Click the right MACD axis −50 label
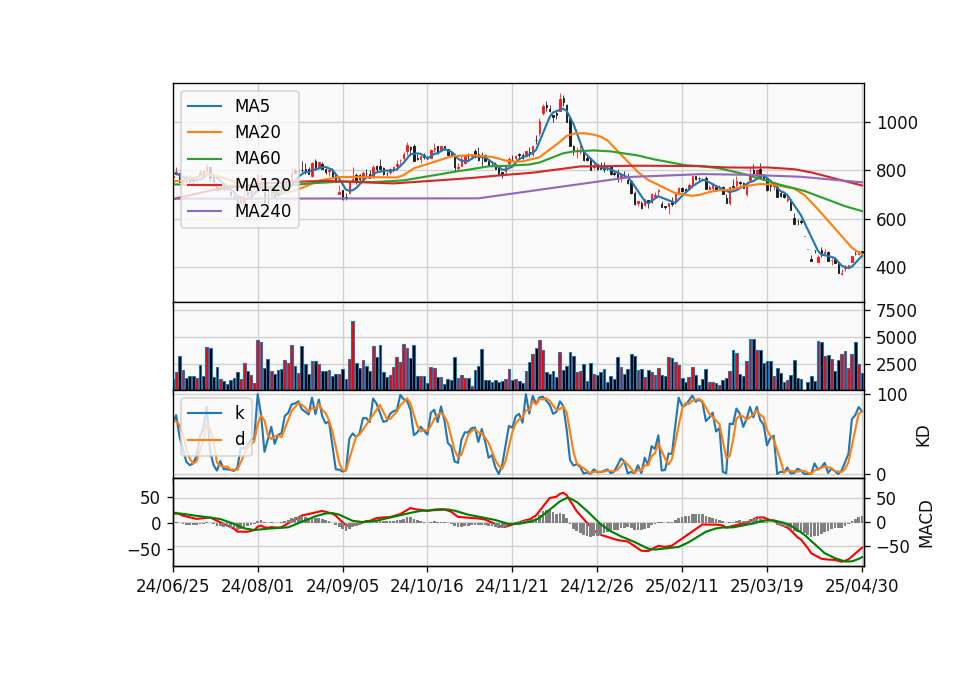The height and width of the screenshot is (690, 960). coord(893,547)
